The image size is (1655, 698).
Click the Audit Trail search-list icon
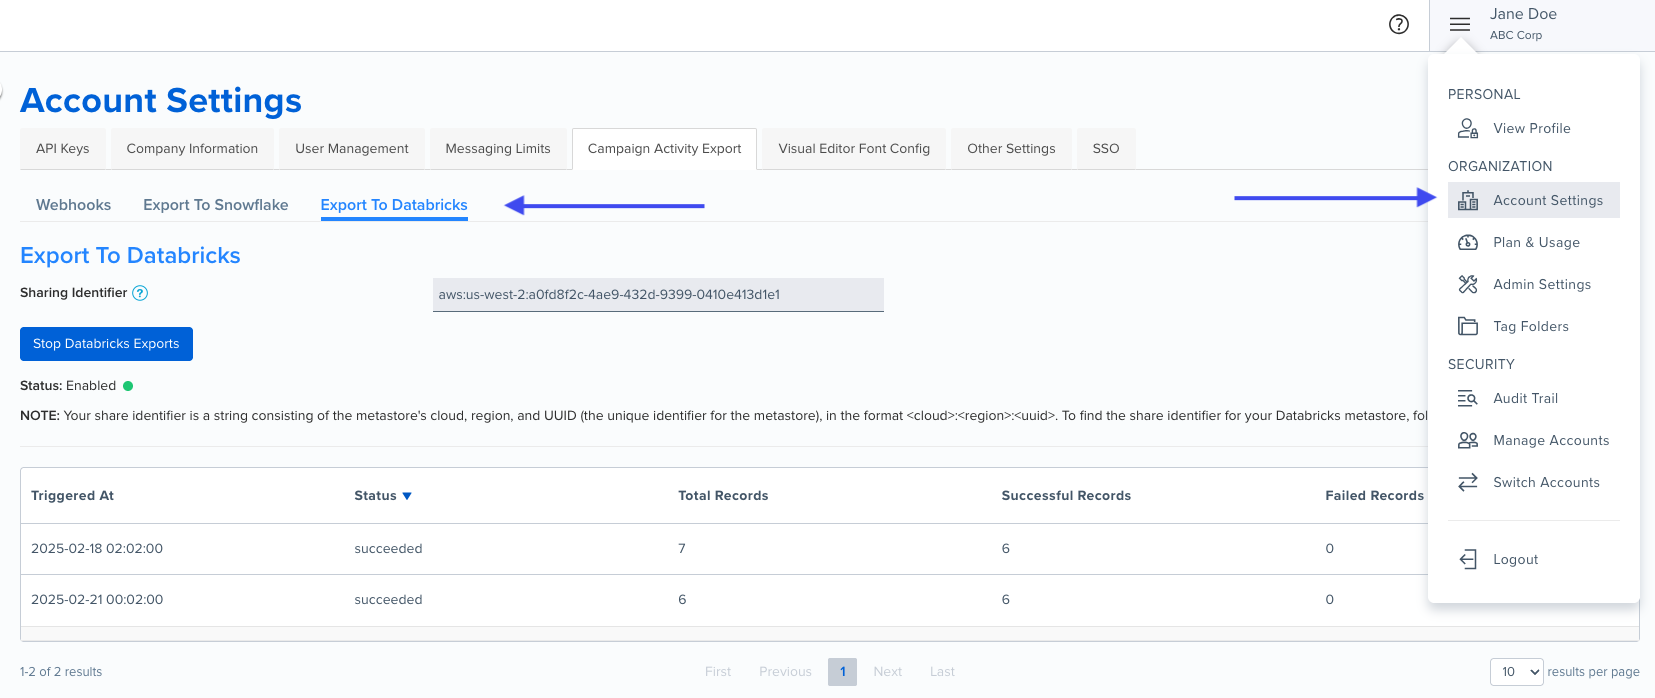(1467, 398)
